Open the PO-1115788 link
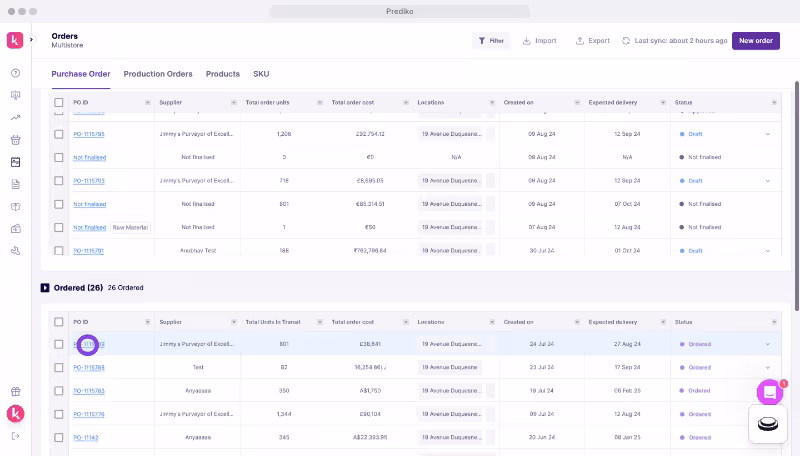800x456 pixels. point(89,367)
